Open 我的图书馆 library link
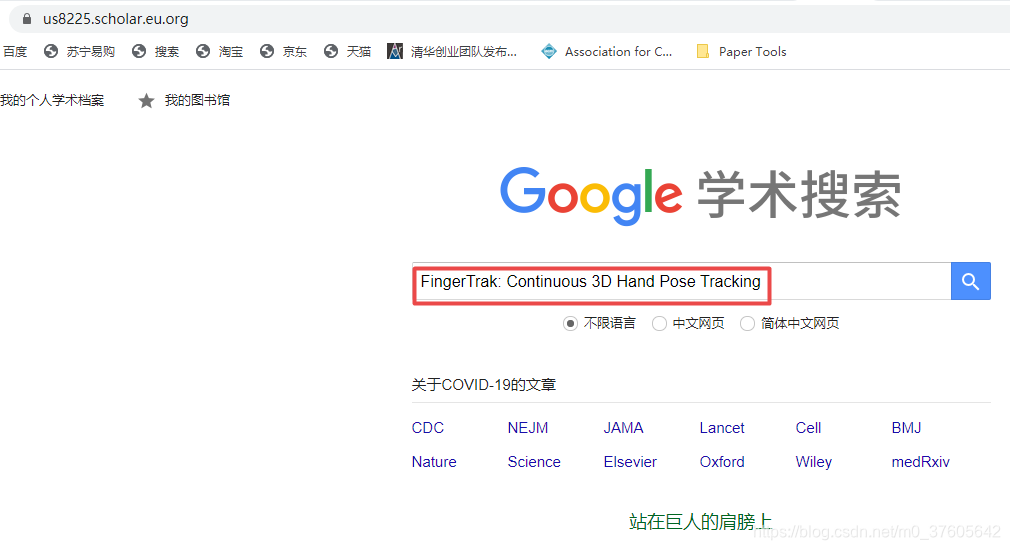Image resolution: width=1010 pixels, height=550 pixels. pyautogui.click(x=197, y=100)
